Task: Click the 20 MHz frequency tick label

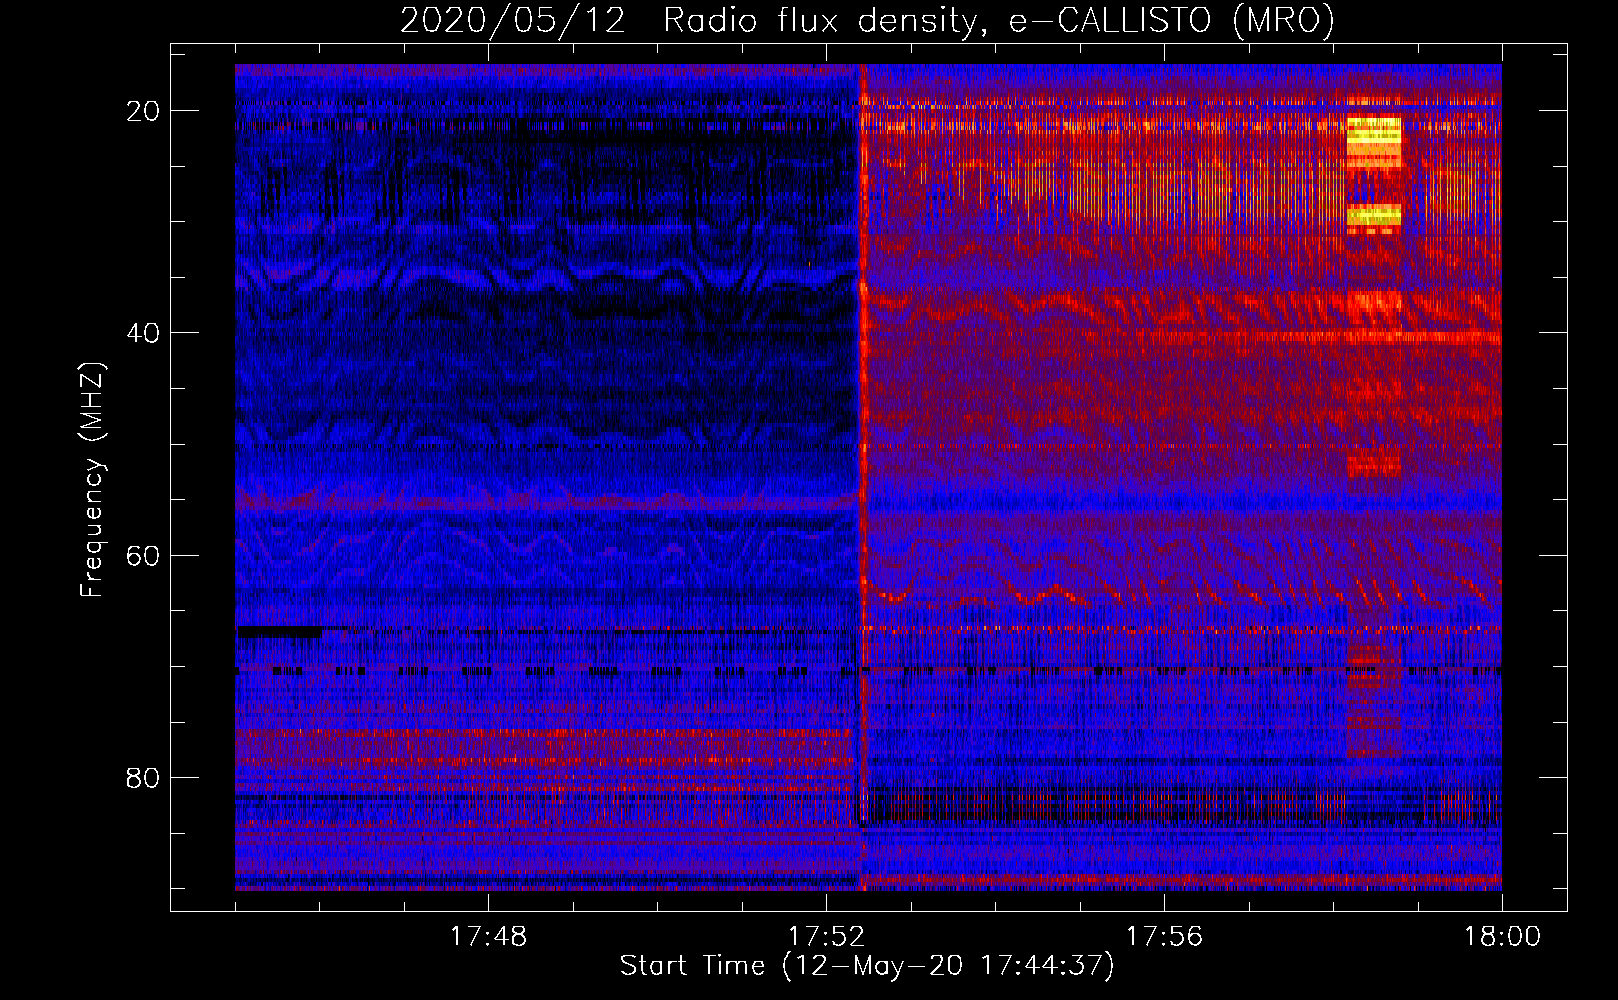Action: (x=143, y=111)
